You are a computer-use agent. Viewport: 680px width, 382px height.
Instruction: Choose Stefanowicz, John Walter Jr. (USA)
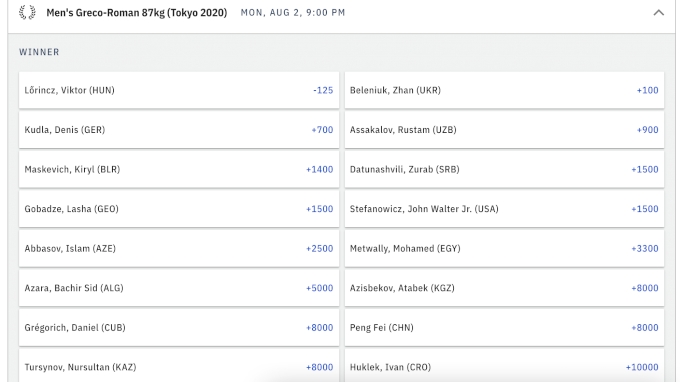pos(504,209)
